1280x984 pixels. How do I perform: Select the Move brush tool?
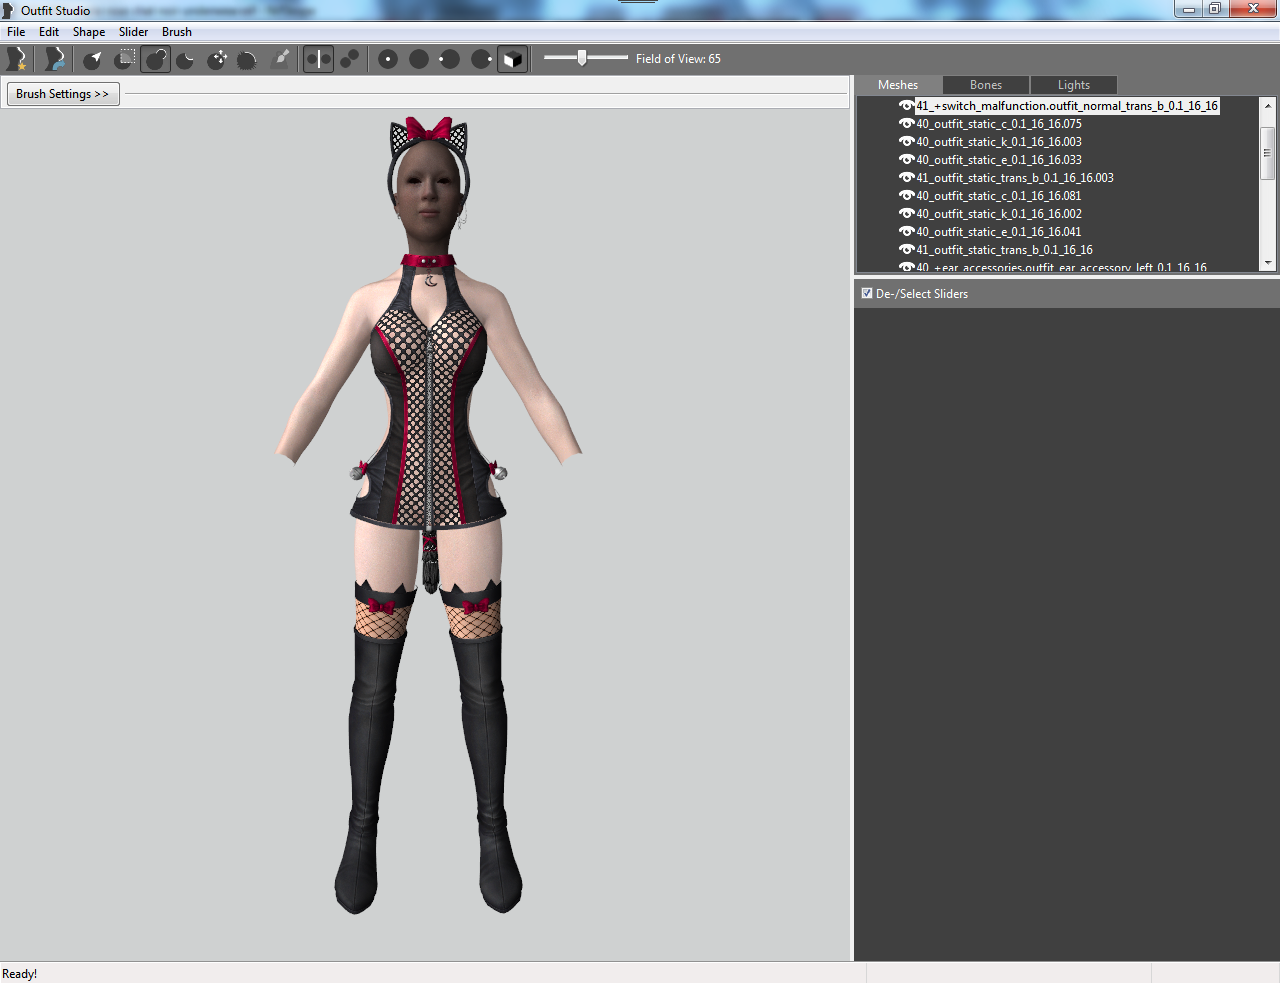[217, 59]
